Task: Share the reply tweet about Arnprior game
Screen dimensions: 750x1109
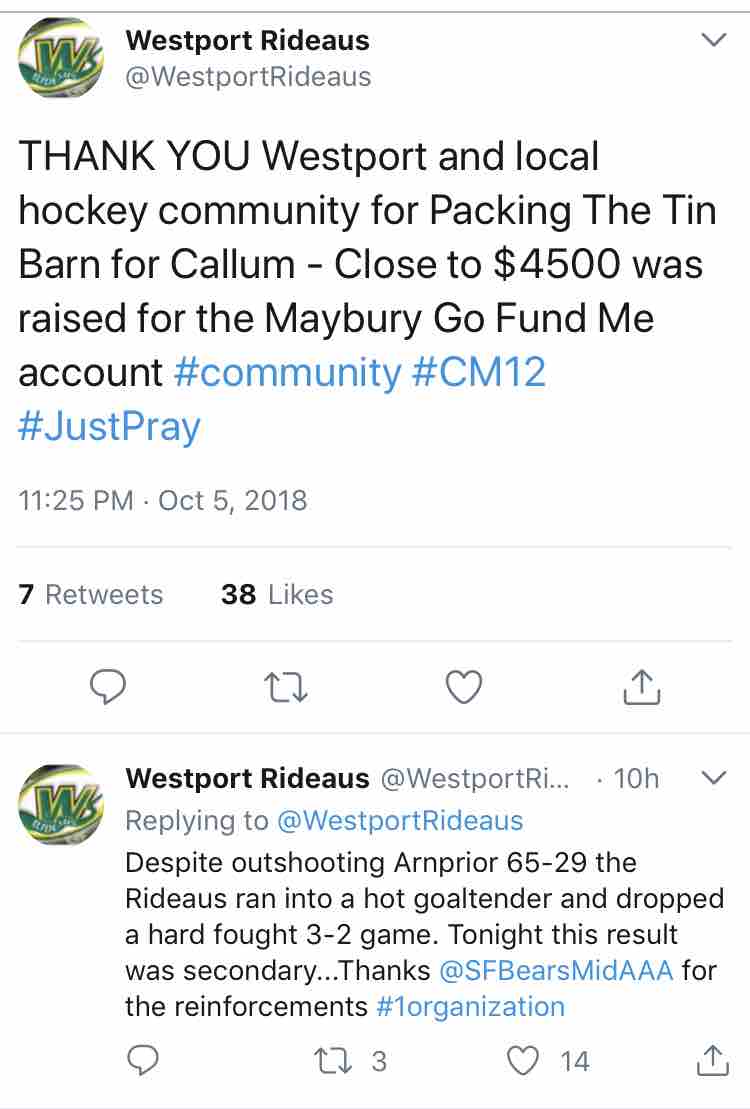Action: coord(712,1060)
